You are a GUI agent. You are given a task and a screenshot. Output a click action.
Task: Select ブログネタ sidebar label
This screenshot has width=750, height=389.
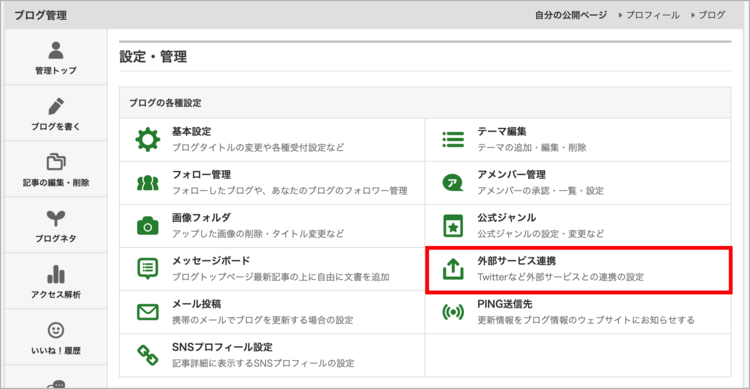(56, 239)
